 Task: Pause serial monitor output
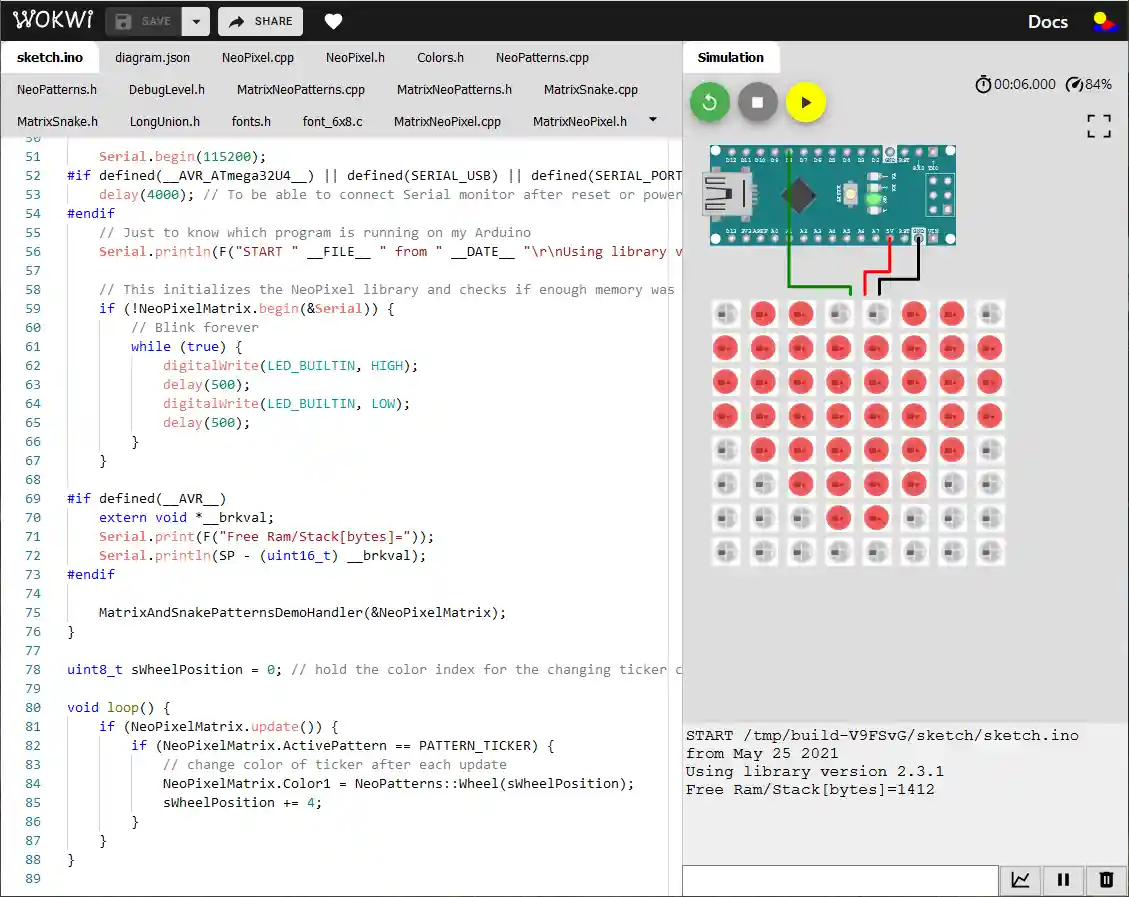click(x=1063, y=880)
